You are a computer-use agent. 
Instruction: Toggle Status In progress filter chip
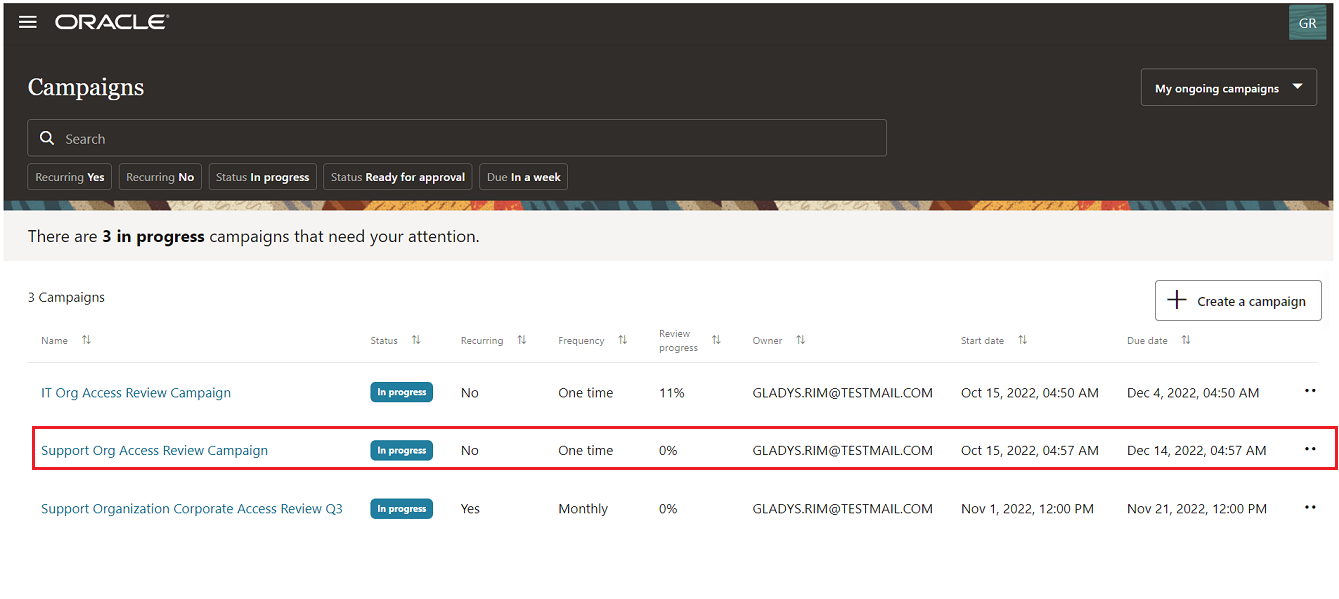[262, 177]
